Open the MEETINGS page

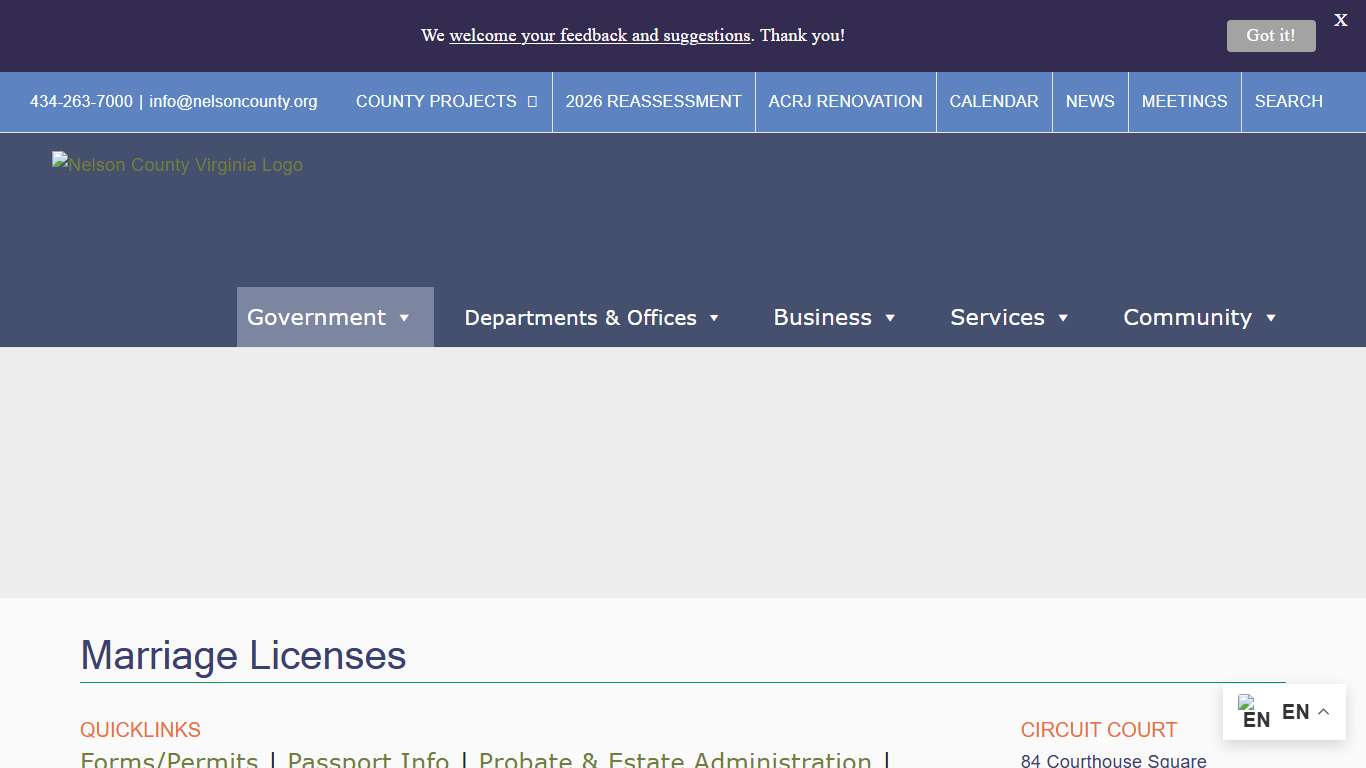[x=1184, y=101]
